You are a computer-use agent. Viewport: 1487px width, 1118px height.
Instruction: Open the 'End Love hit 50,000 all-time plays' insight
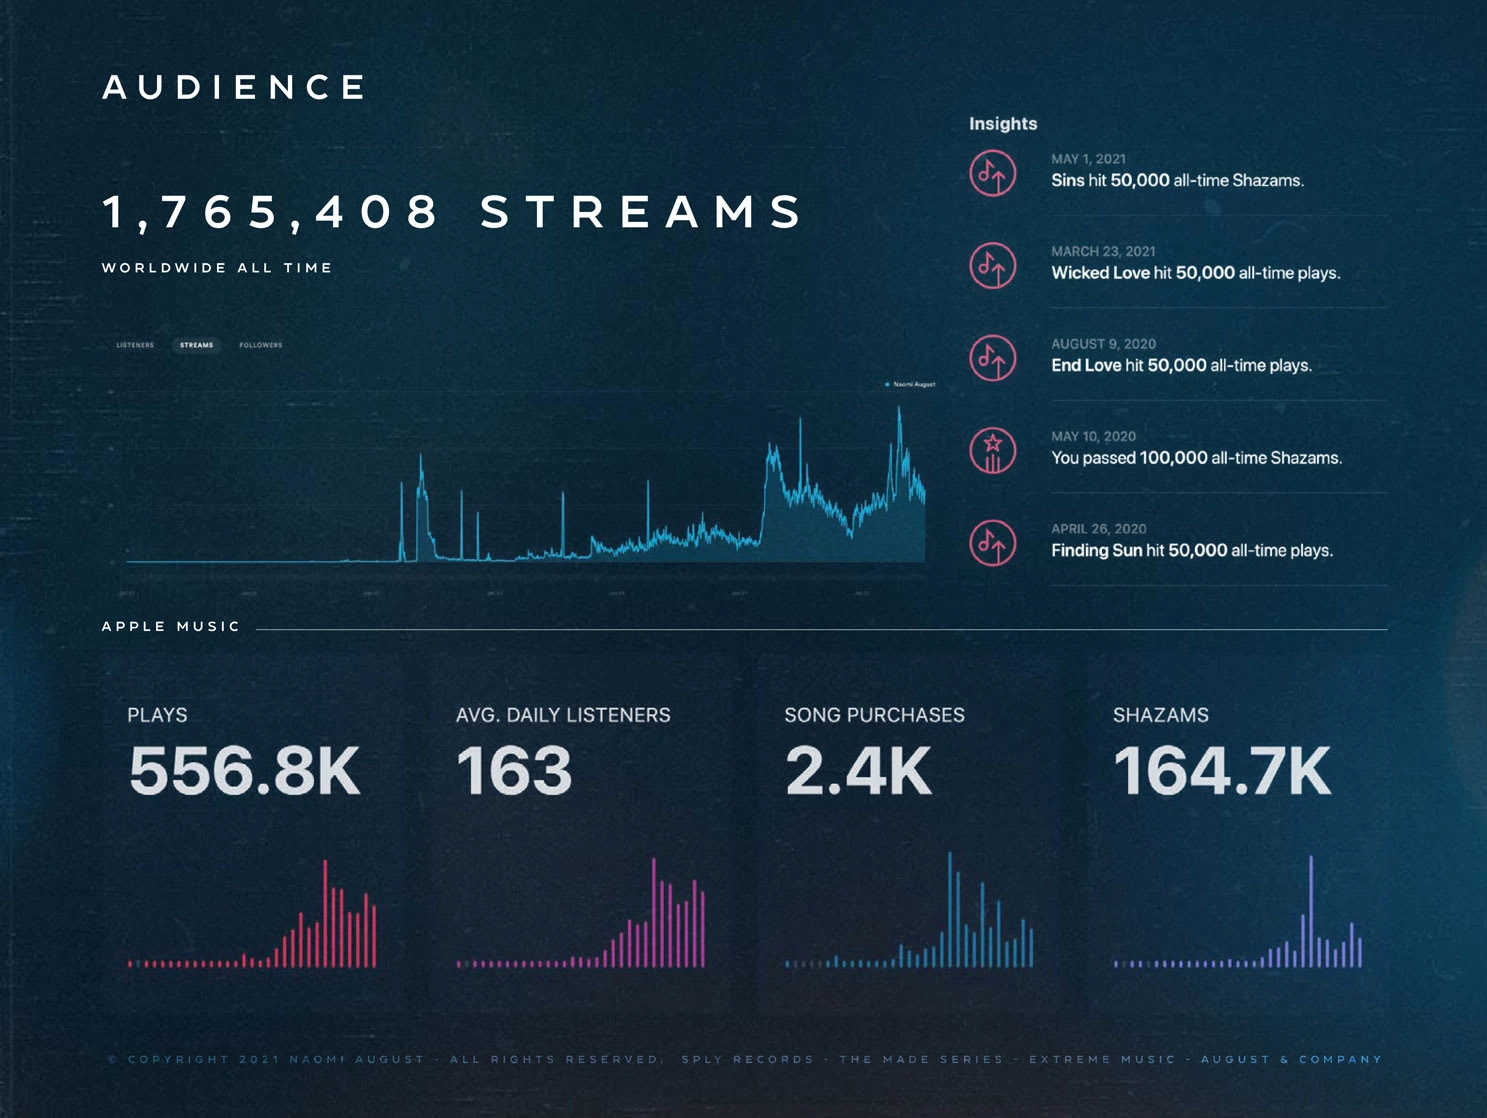1181,366
